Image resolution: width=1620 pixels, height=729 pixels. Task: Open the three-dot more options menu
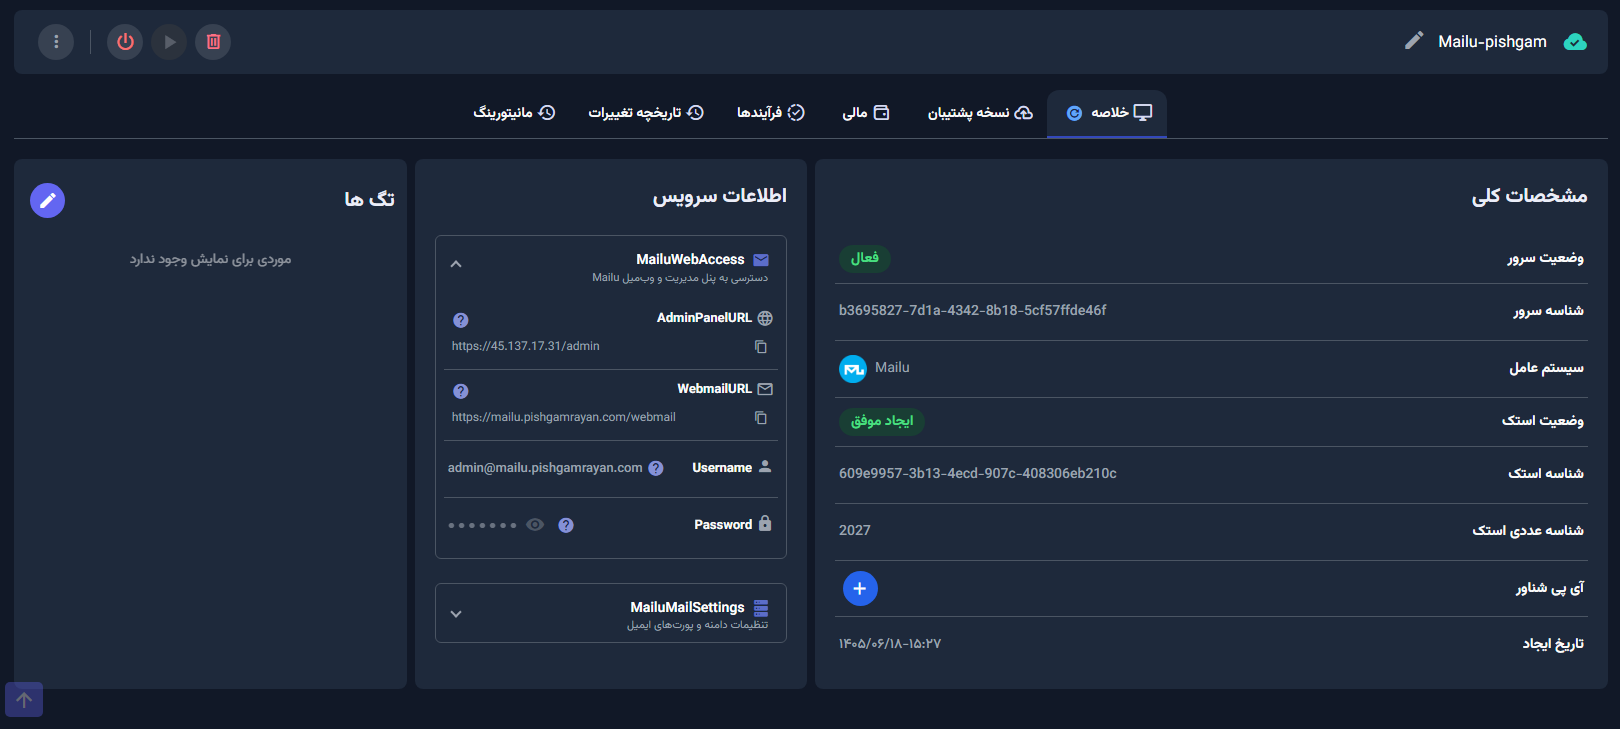[x=56, y=42]
